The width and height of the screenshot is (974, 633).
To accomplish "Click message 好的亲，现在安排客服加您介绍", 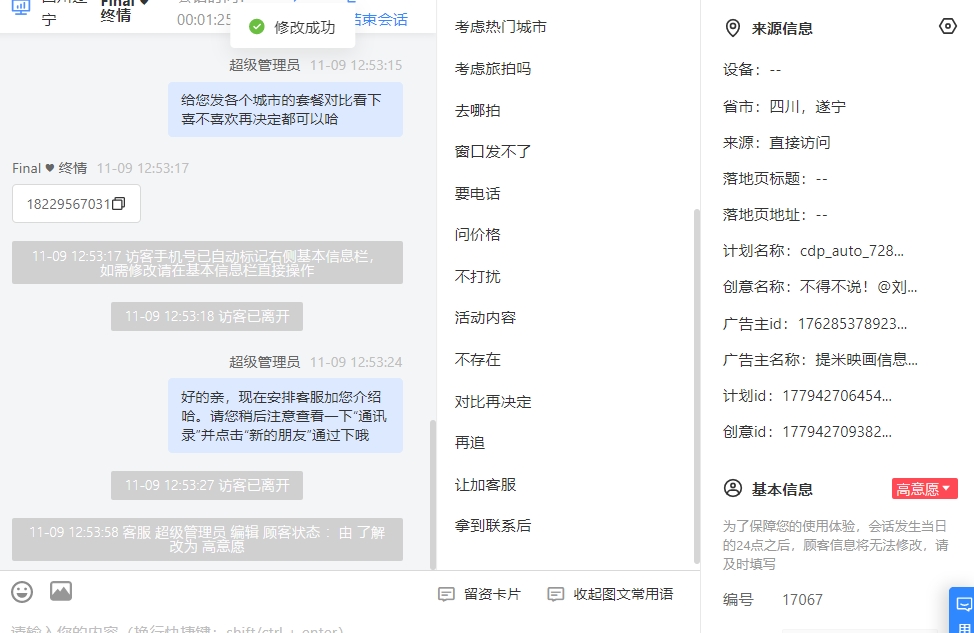I will 285,416.
